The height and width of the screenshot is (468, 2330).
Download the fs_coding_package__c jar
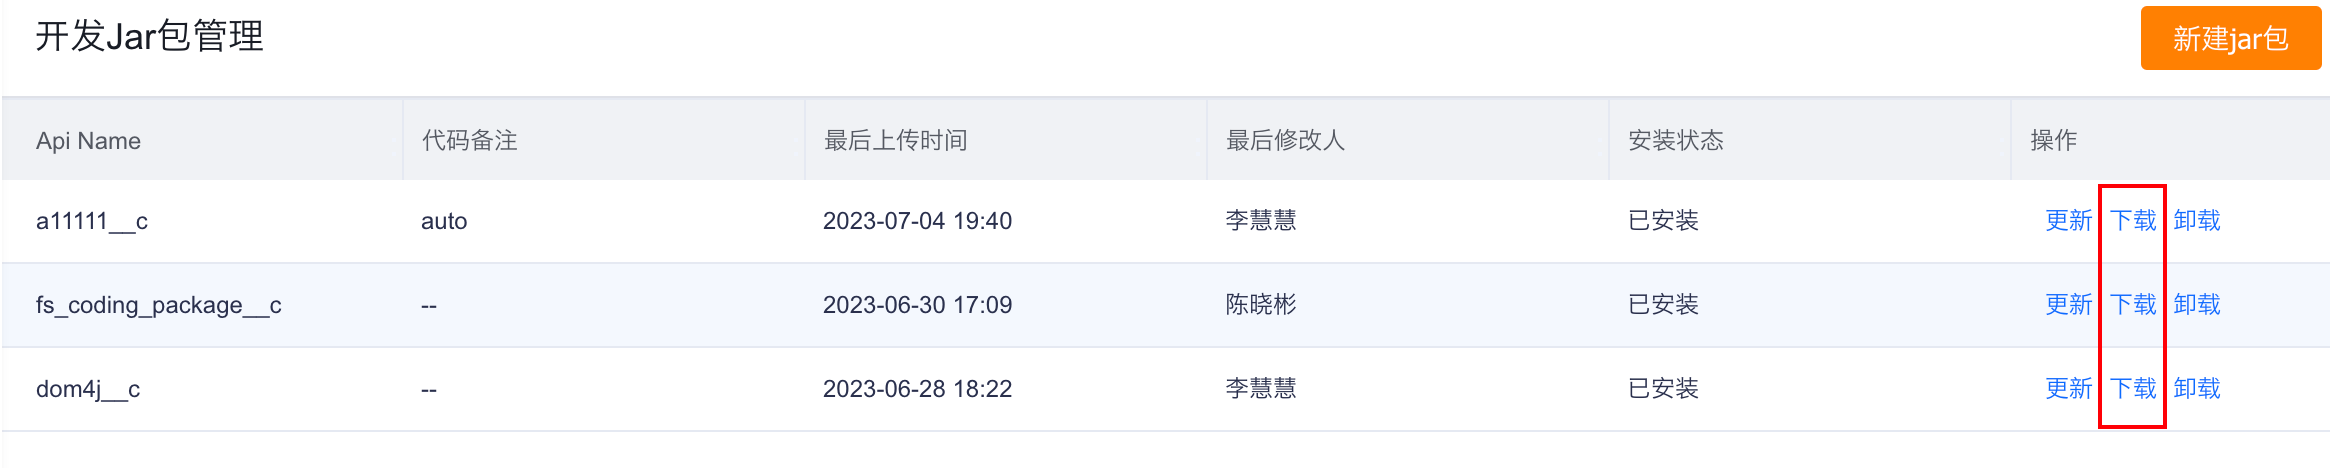pyautogui.click(x=2132, y=305)
